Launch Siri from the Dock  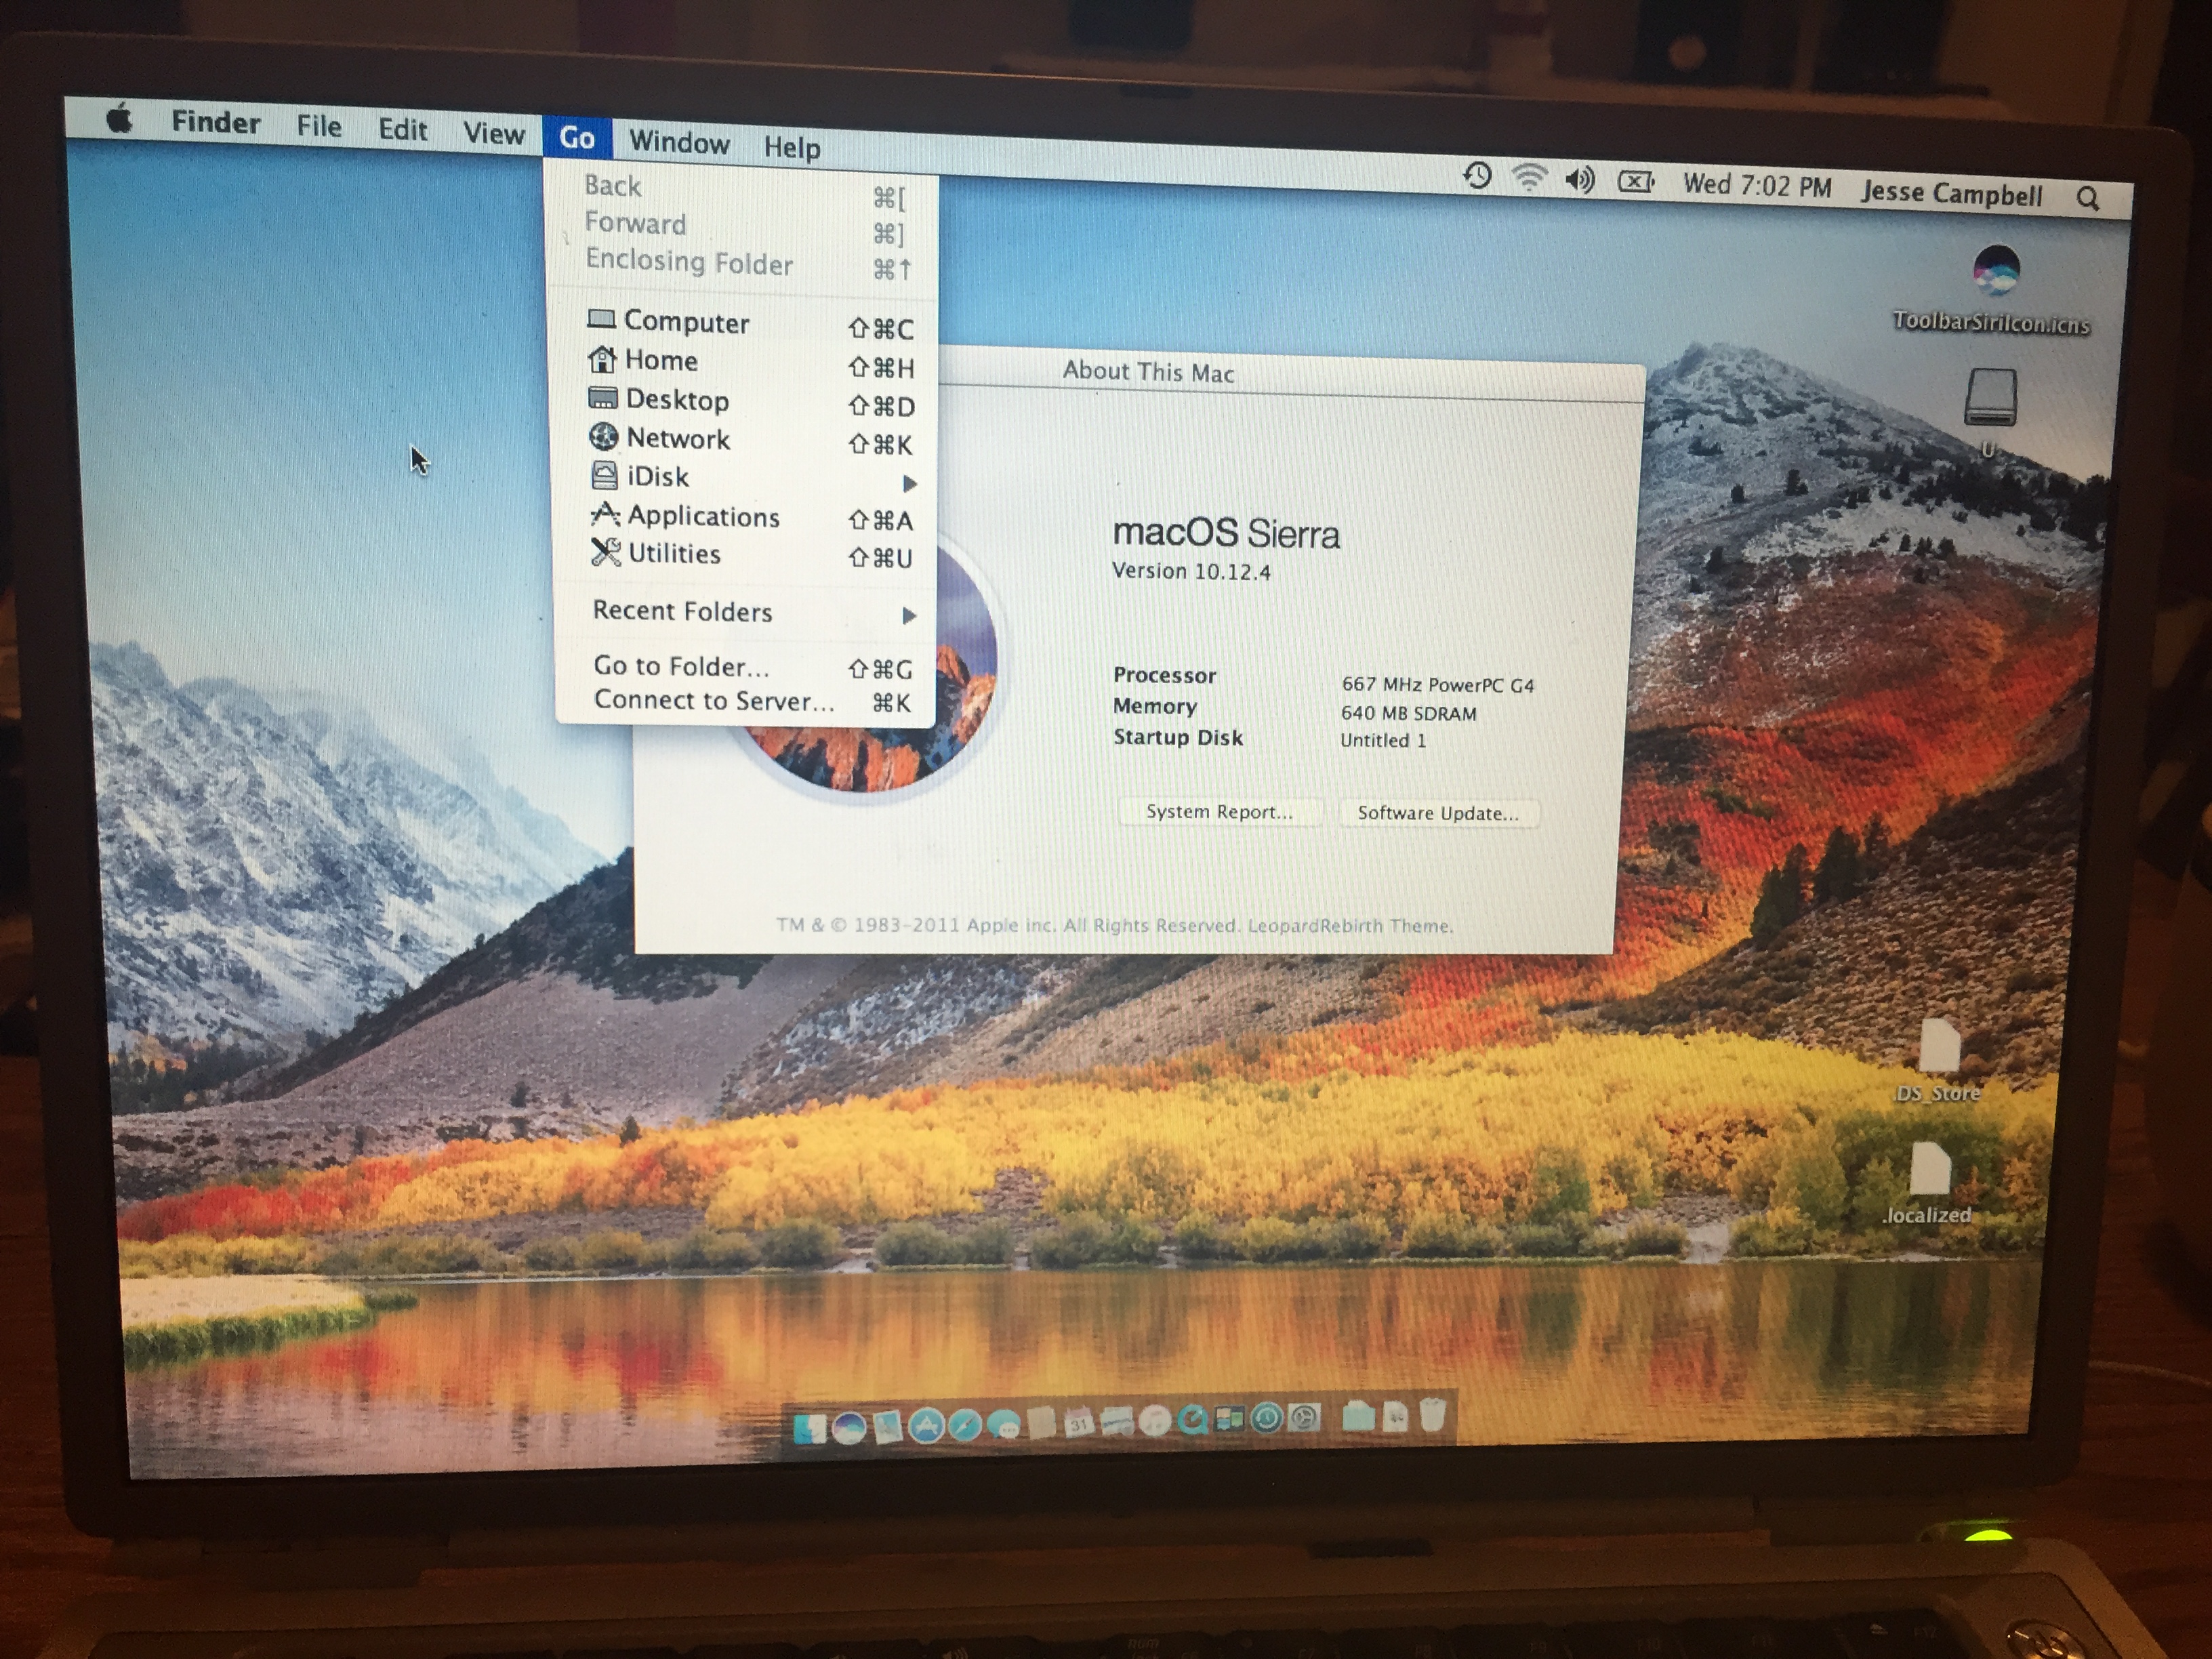tap(849, 1427)
